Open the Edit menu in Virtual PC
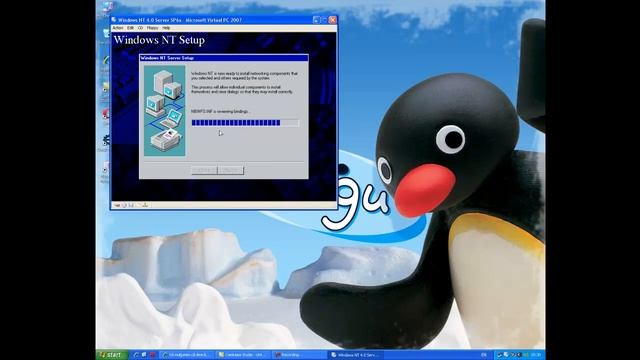Image resolution: width=640 pixels, height=360 pixels. click(x=130, y=28)
